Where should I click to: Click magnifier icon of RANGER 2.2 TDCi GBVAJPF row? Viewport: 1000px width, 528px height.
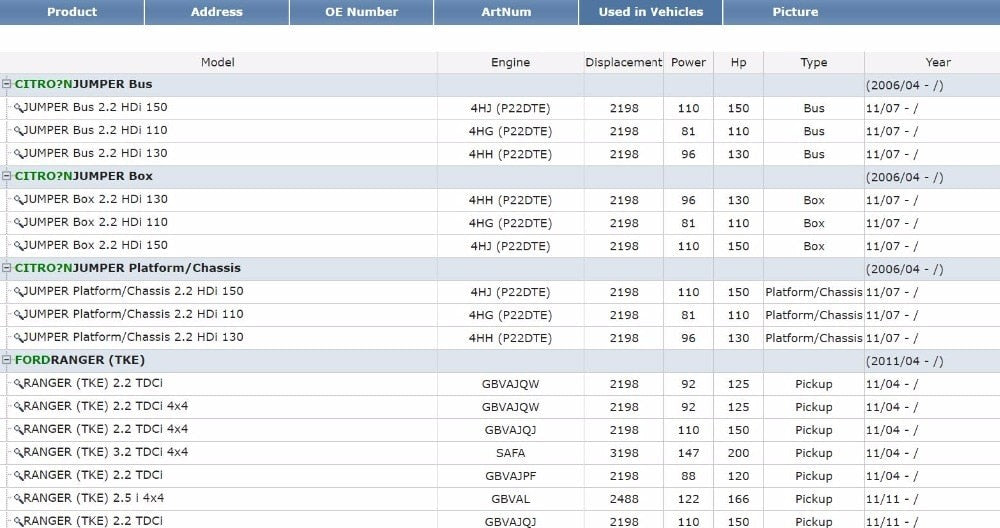18,476
